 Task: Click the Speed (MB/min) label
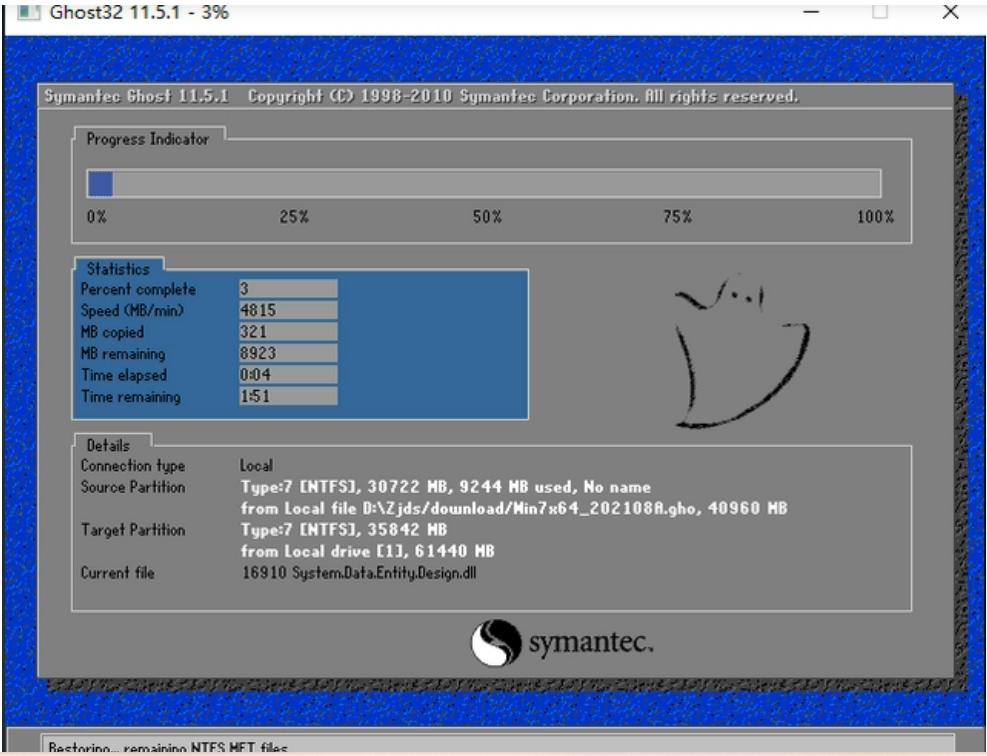click(x=132, y=311)
